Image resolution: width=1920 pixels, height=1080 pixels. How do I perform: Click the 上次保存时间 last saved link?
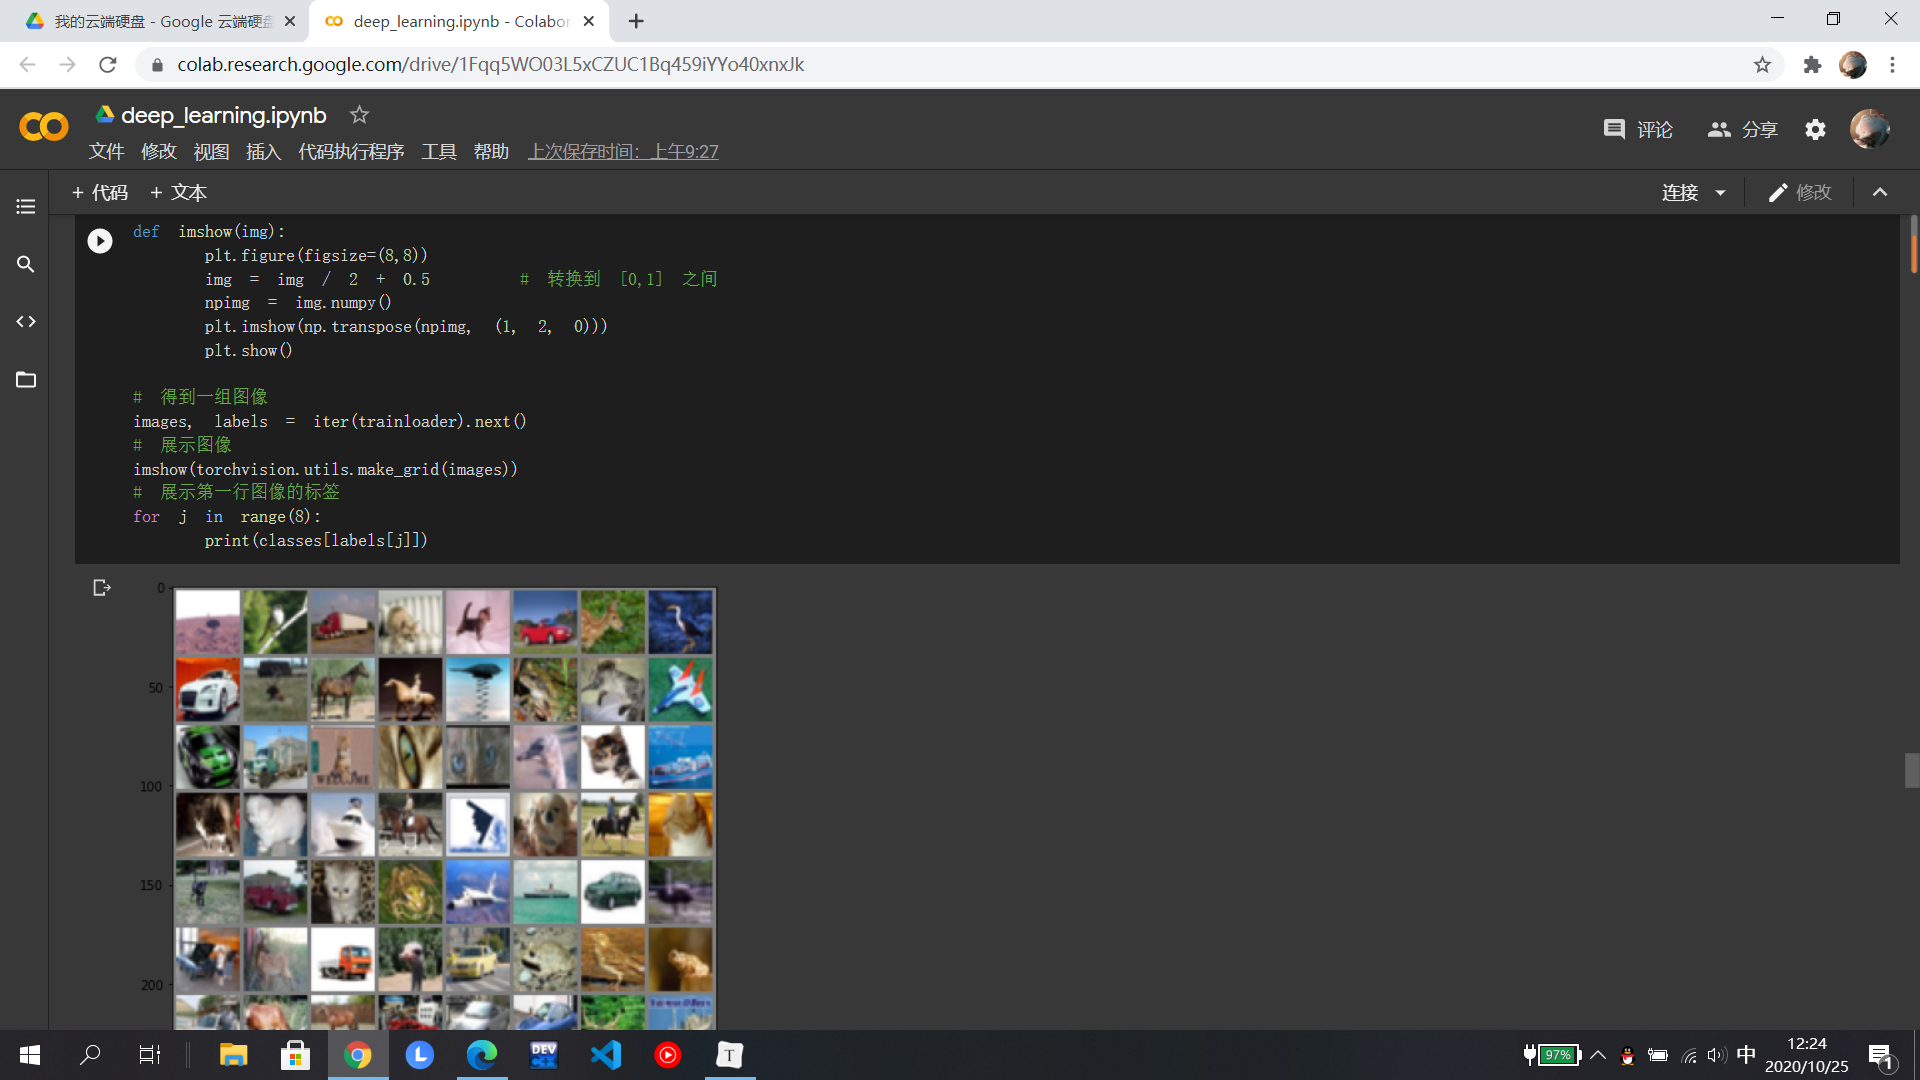click(x=623, y=152)
